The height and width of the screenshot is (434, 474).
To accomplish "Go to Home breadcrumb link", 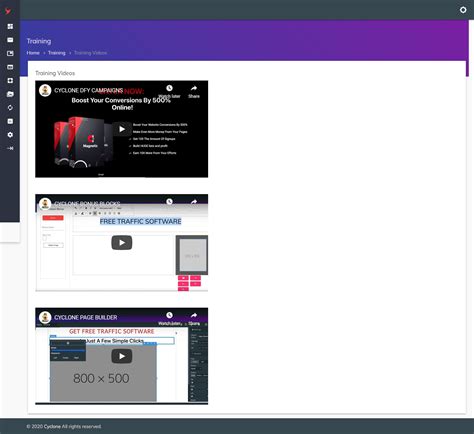I will pos(33,53).
